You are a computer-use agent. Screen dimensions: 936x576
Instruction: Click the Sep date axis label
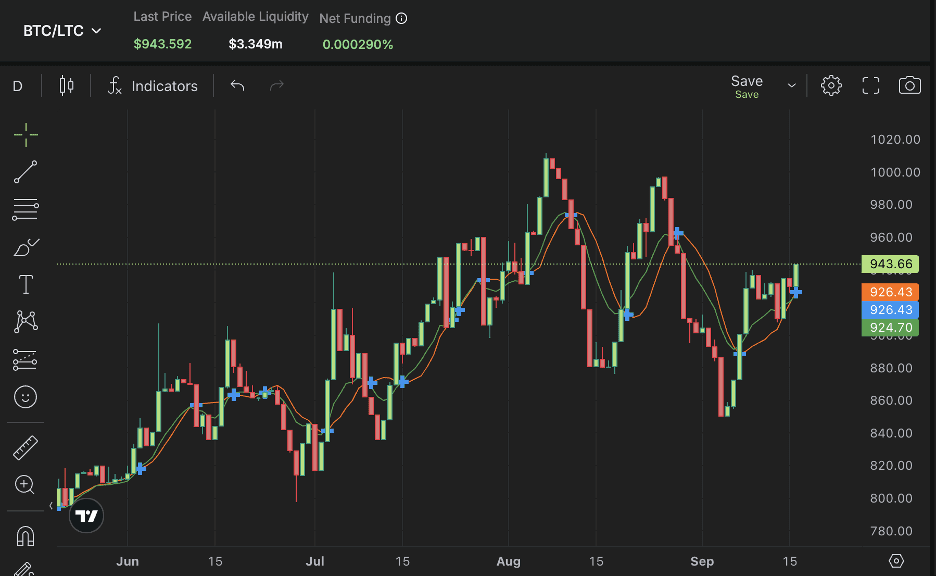(702, 562)
